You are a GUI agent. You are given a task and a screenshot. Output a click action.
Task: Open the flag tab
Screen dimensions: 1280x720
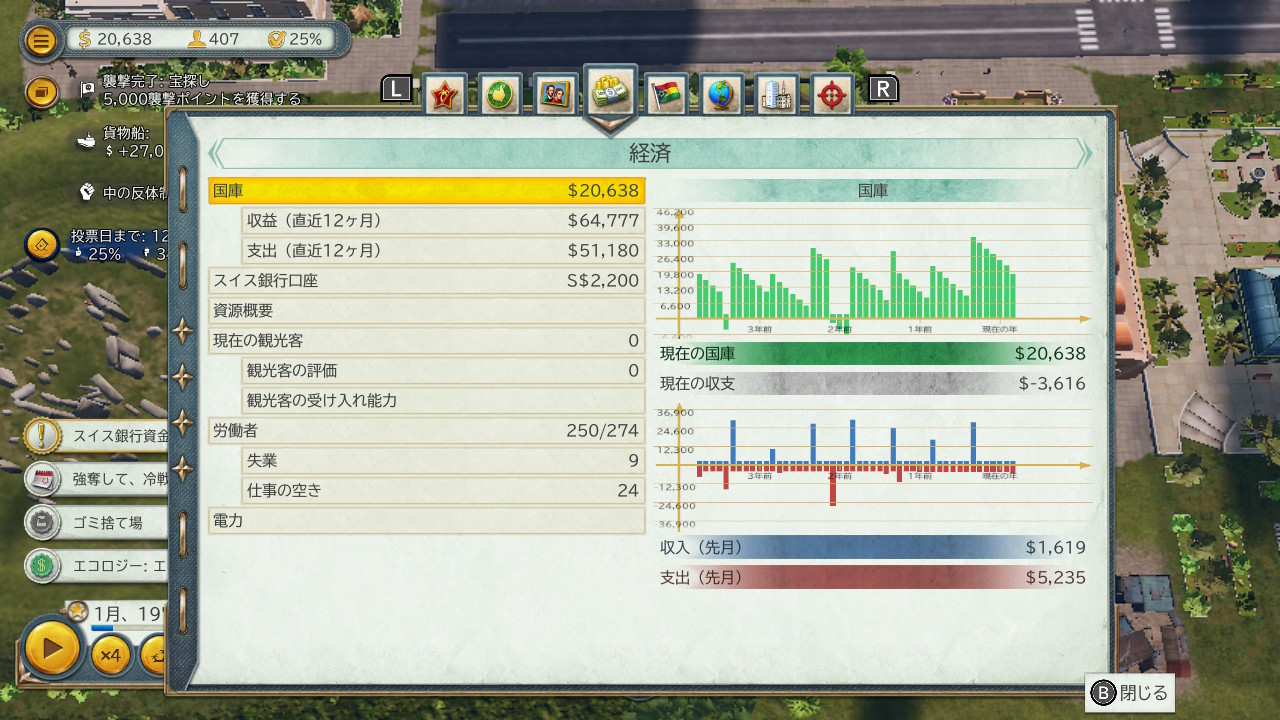(666, 95)
